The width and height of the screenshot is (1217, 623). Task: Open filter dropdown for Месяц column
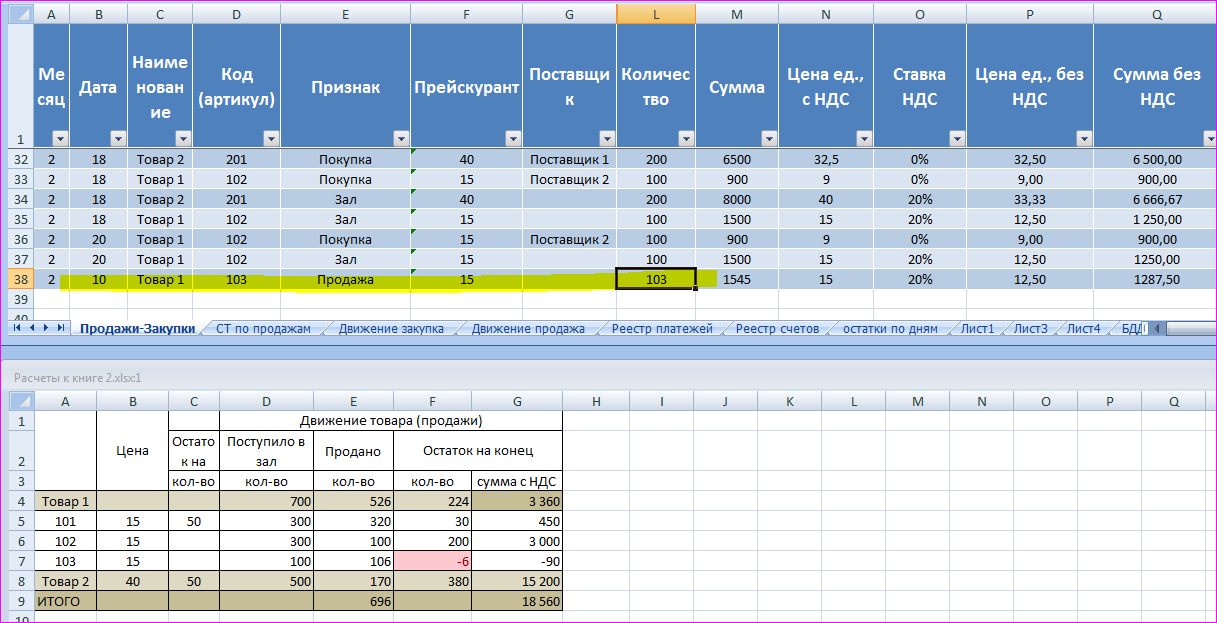pyautogui.click(x=59, y=139)
